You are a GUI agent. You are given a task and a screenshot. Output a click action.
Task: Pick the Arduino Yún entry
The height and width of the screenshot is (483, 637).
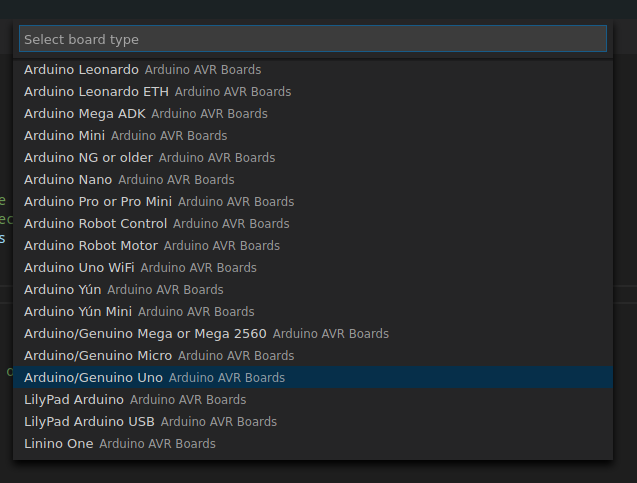pos(313,289)
